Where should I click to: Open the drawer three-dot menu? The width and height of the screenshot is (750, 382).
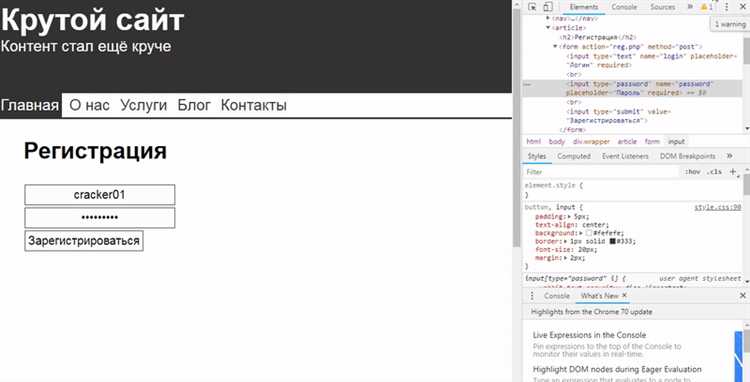(x=532, y=296)
